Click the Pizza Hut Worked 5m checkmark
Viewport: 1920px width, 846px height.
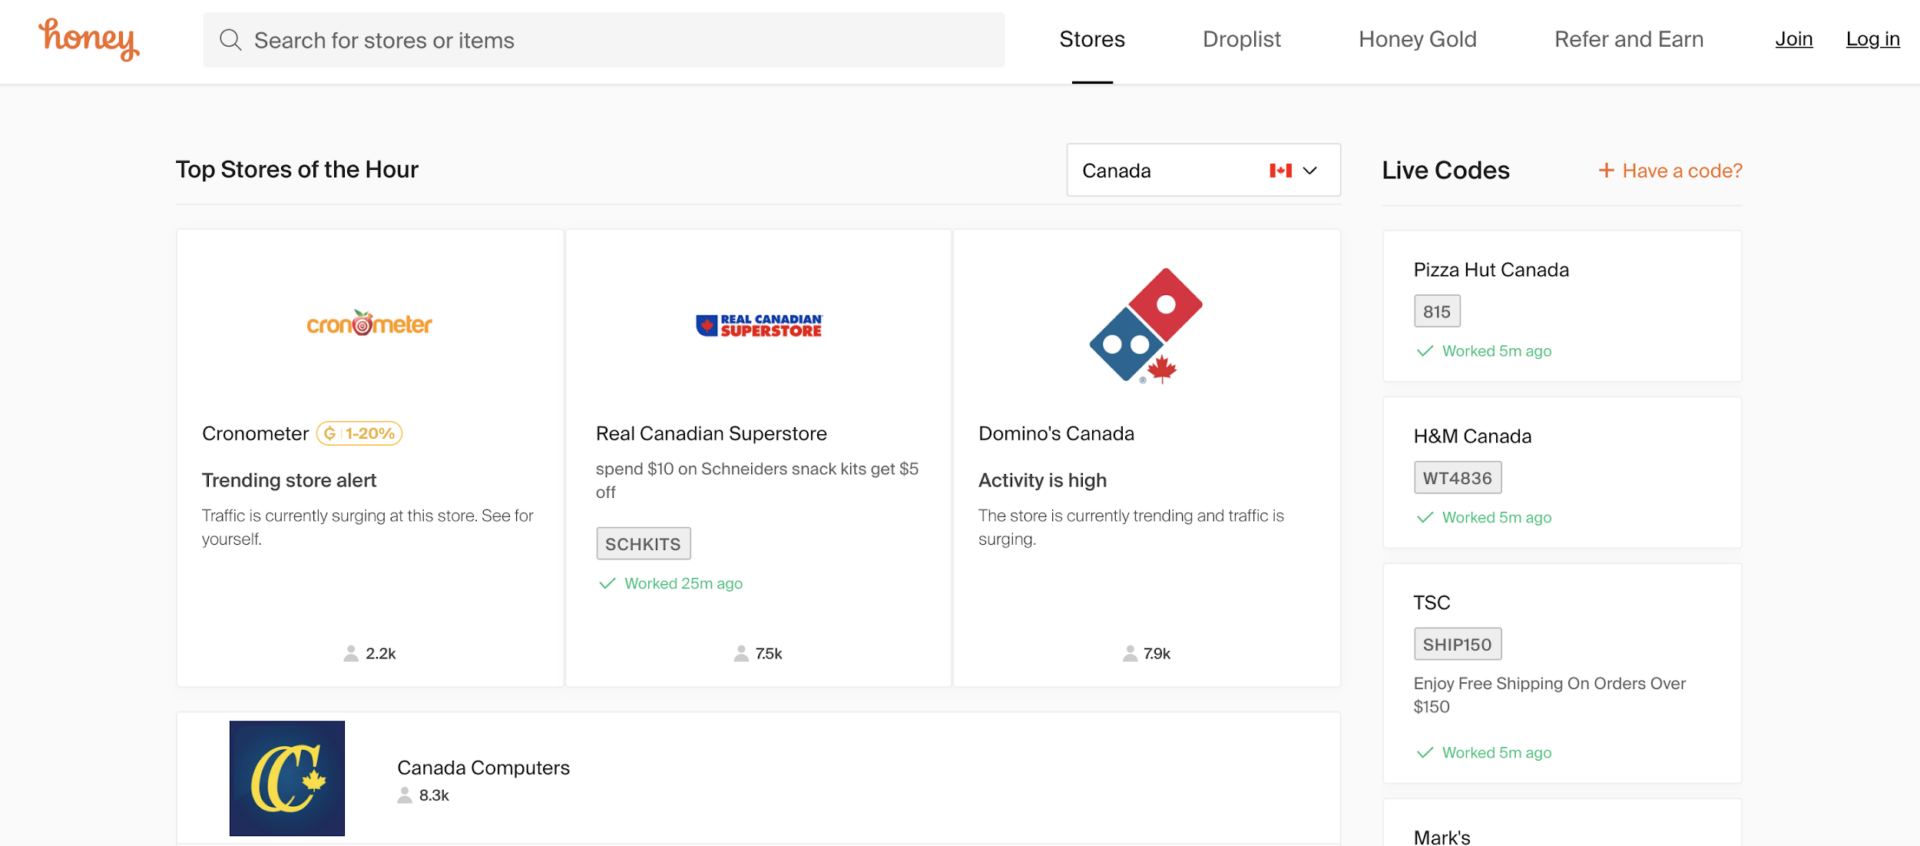1425,351
